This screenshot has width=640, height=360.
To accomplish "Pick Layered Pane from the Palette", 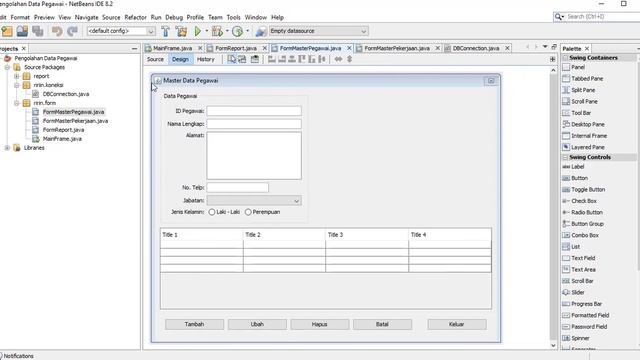I will coord(583,147).
